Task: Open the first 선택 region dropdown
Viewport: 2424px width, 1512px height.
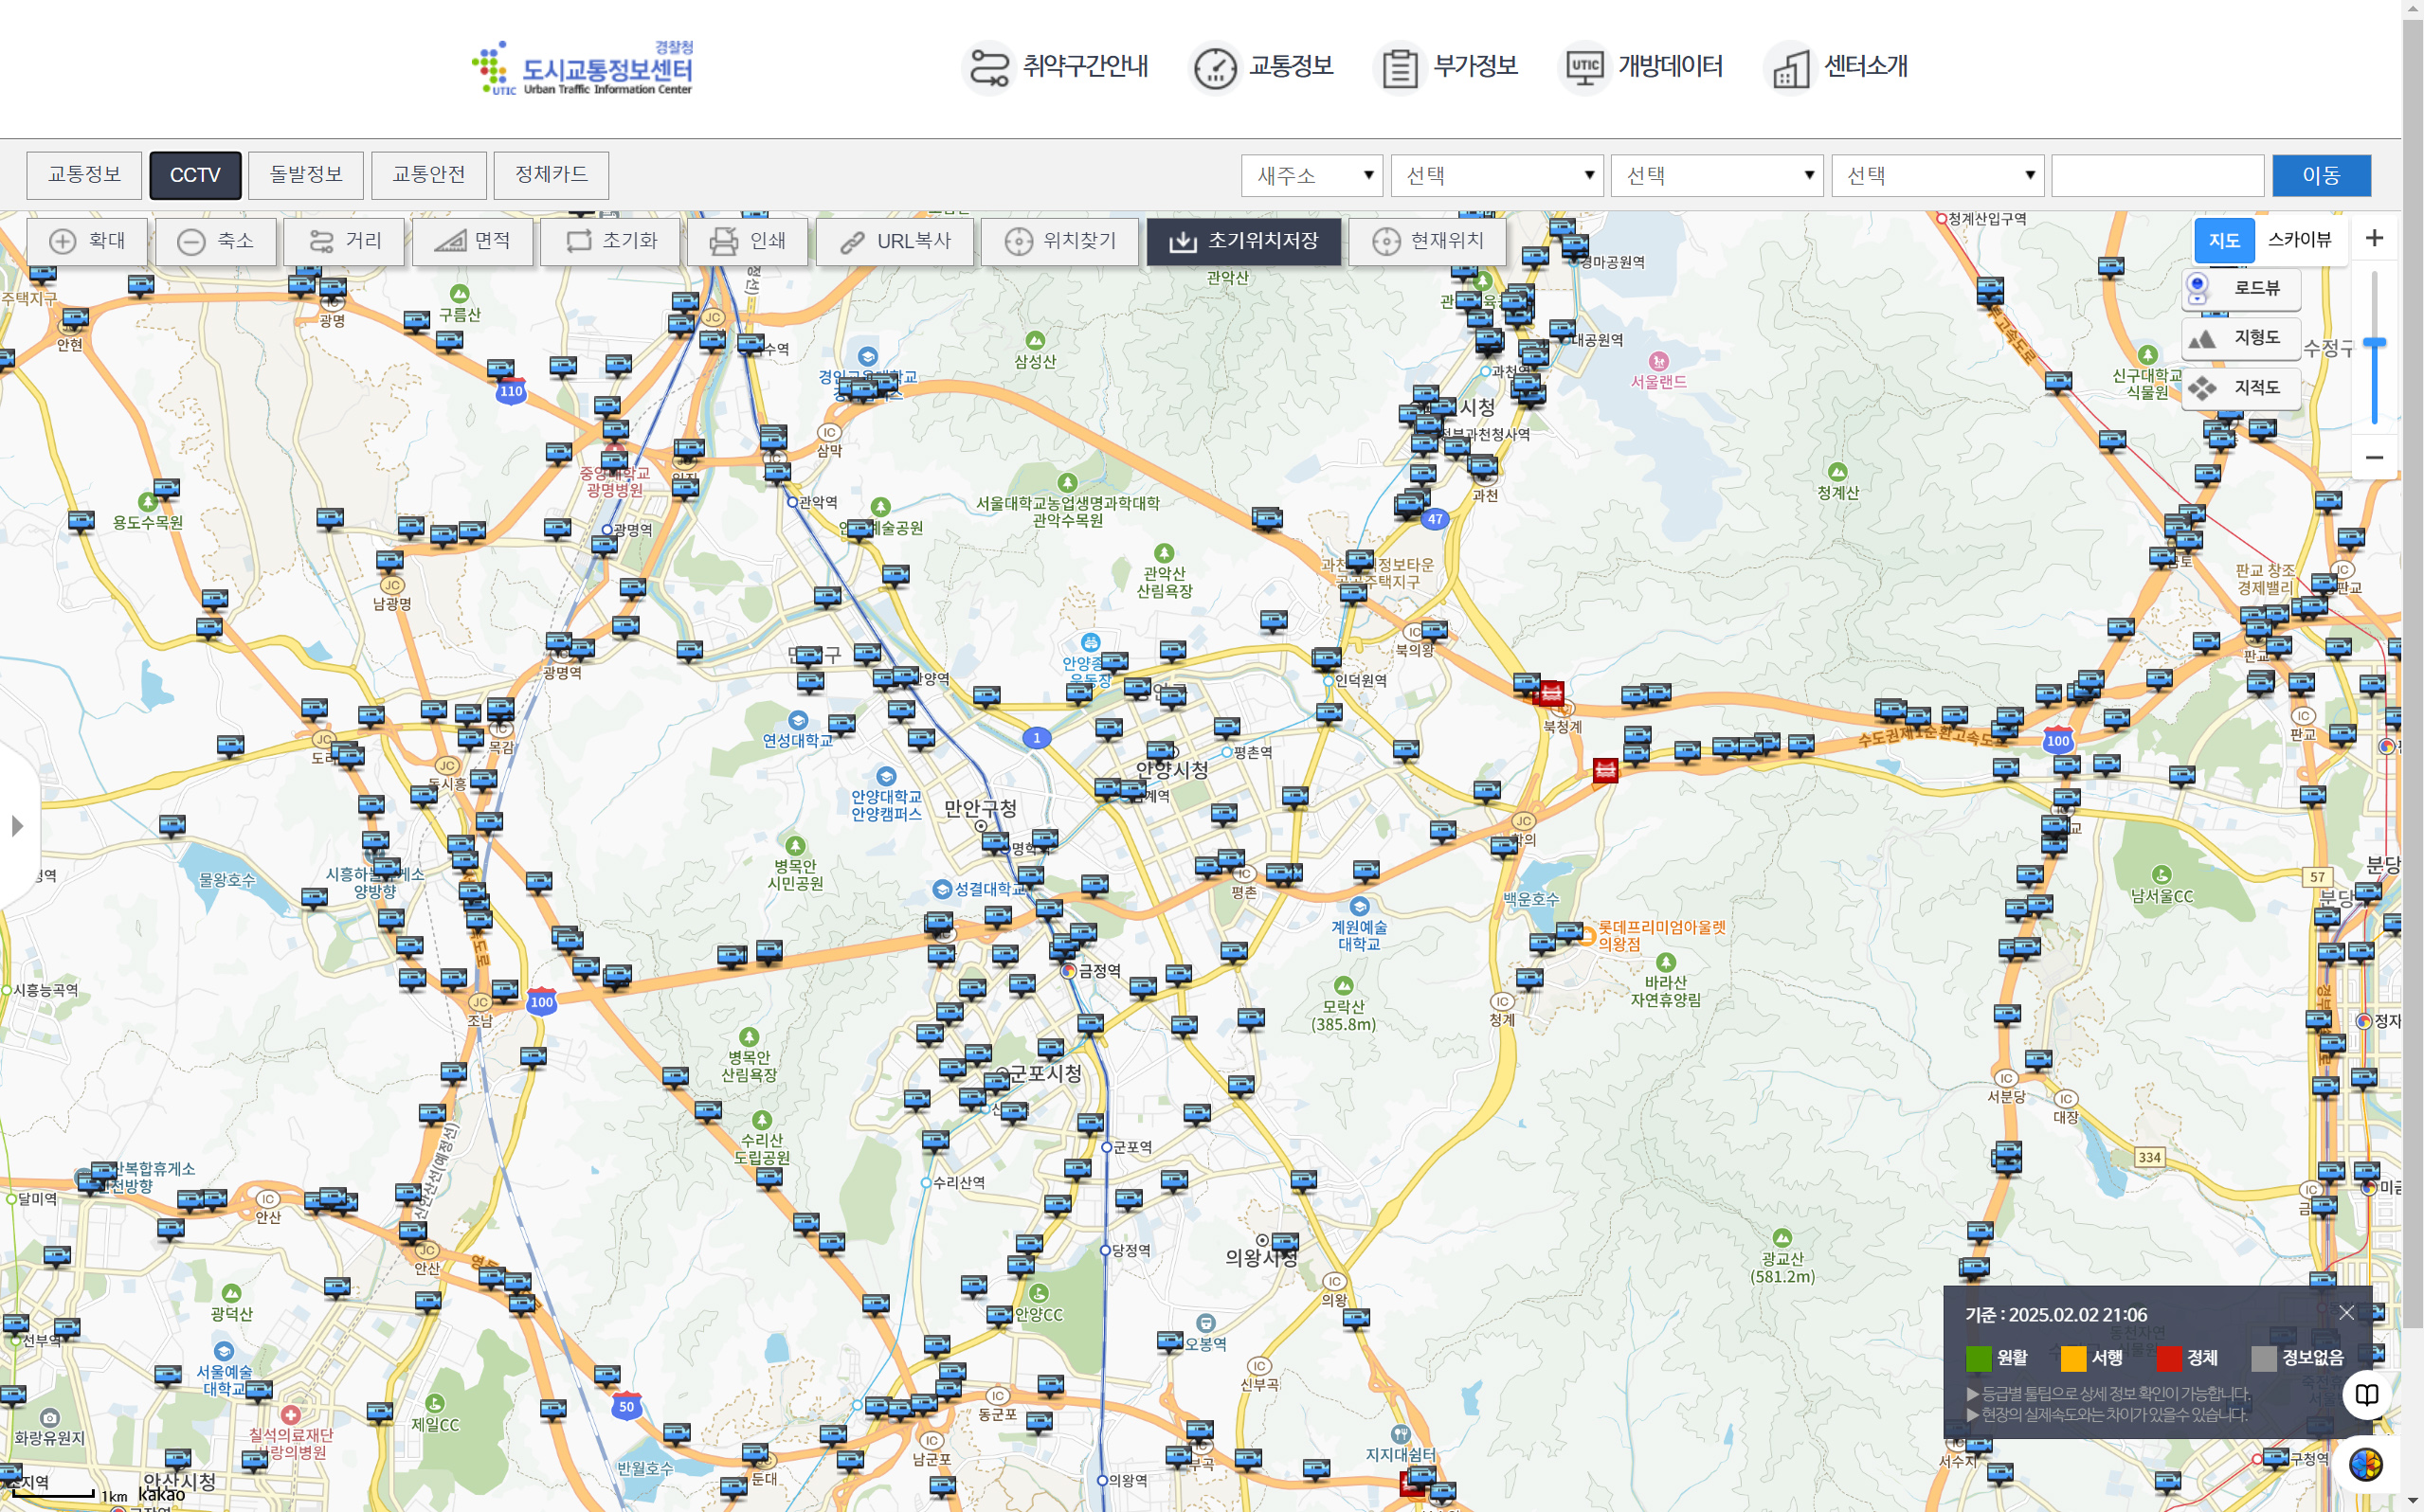Action: [1496, 176]
